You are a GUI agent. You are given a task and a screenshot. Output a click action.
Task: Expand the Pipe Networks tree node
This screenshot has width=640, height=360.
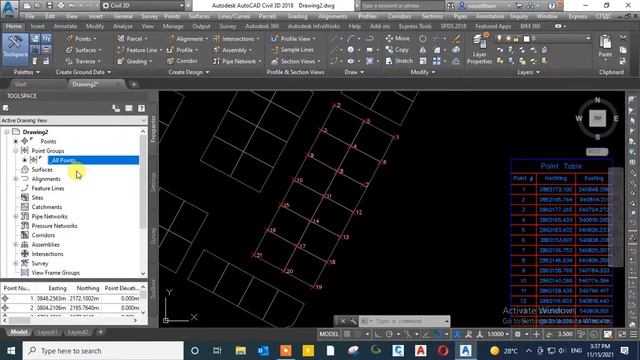[16, 216]
